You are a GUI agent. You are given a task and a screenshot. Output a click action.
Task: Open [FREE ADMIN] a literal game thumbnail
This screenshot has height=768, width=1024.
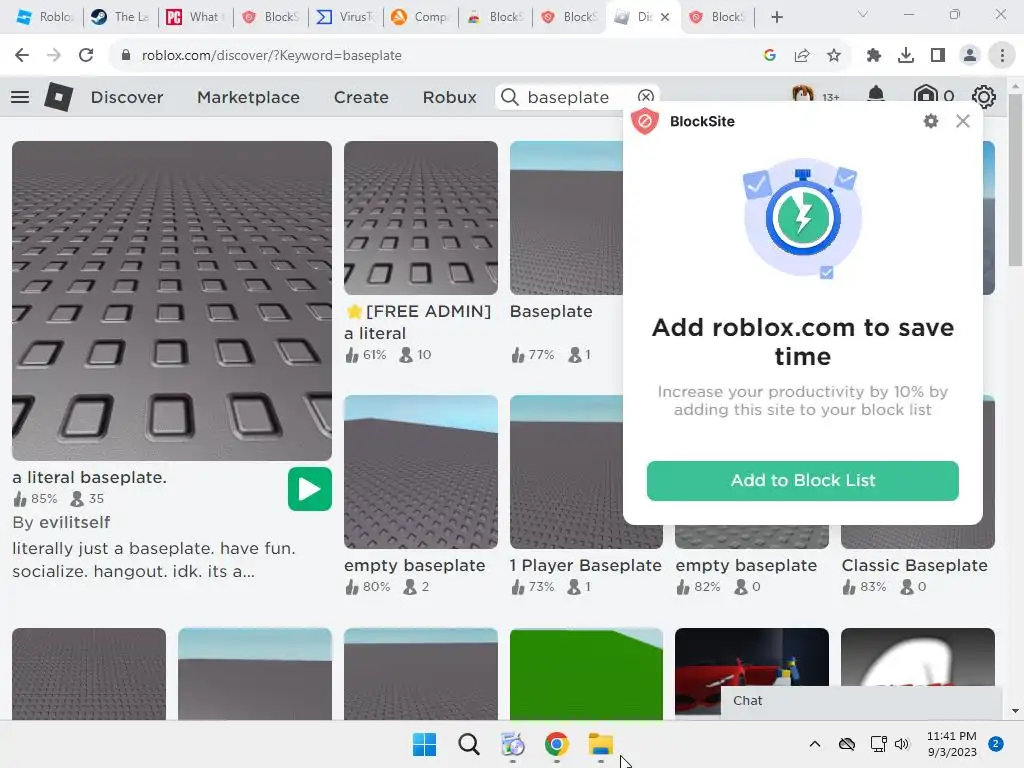[x=421, y=218]
